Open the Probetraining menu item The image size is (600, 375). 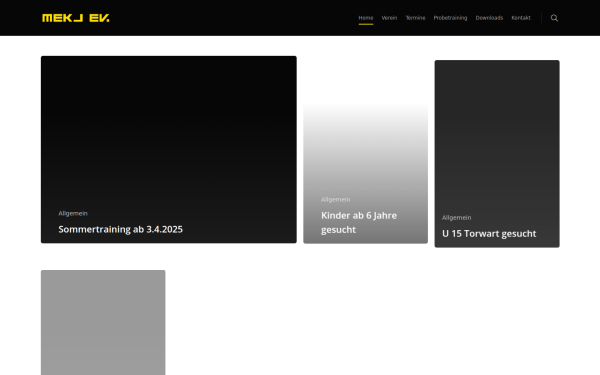pyautogui.click(x=450, y=18)
